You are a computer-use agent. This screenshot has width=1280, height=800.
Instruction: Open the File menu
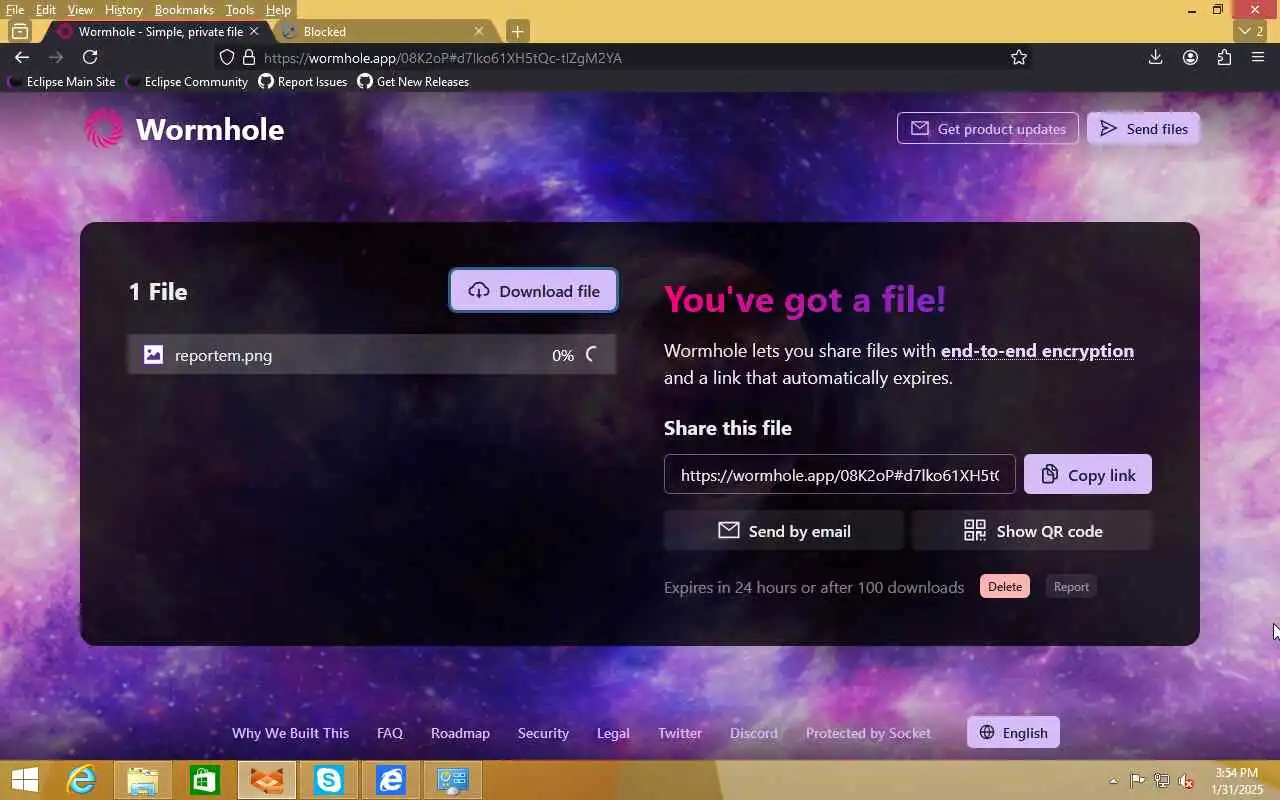coord(15,10)
